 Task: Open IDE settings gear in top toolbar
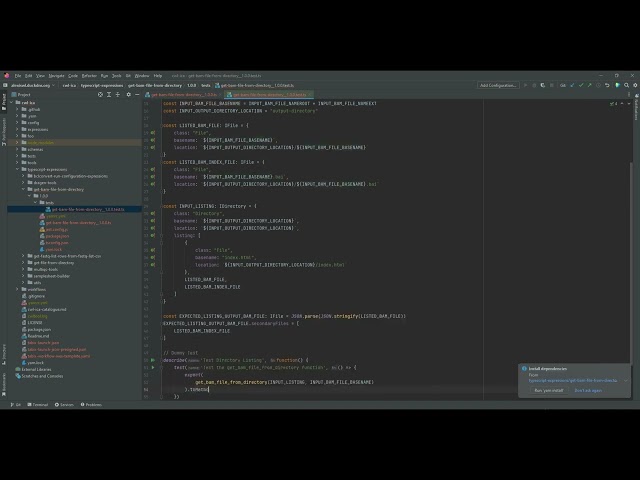coord(635,85)
